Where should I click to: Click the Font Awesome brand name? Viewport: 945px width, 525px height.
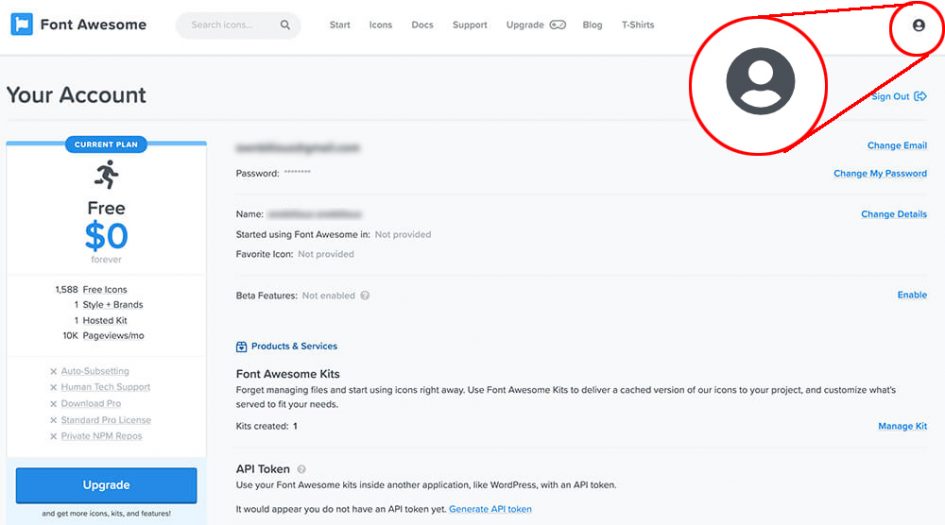93,25
